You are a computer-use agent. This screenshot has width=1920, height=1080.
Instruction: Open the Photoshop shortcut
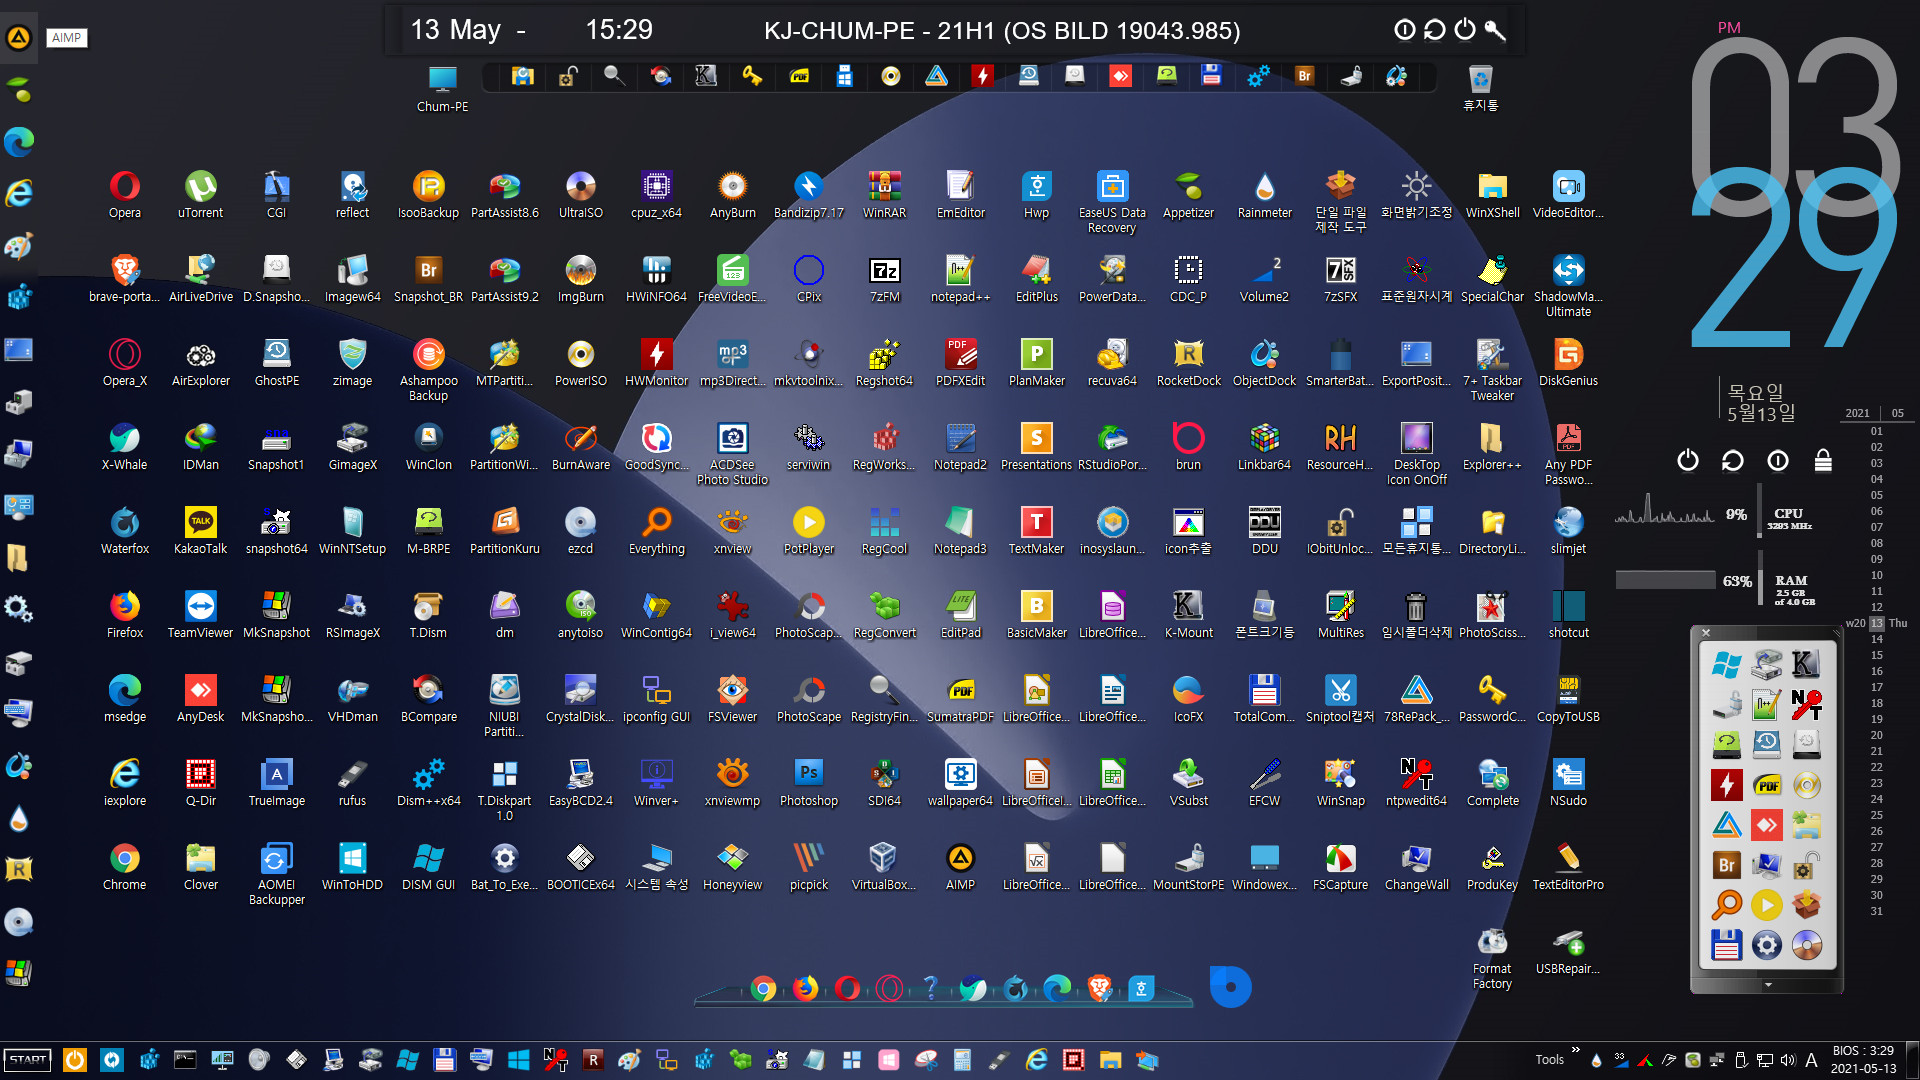809,782
